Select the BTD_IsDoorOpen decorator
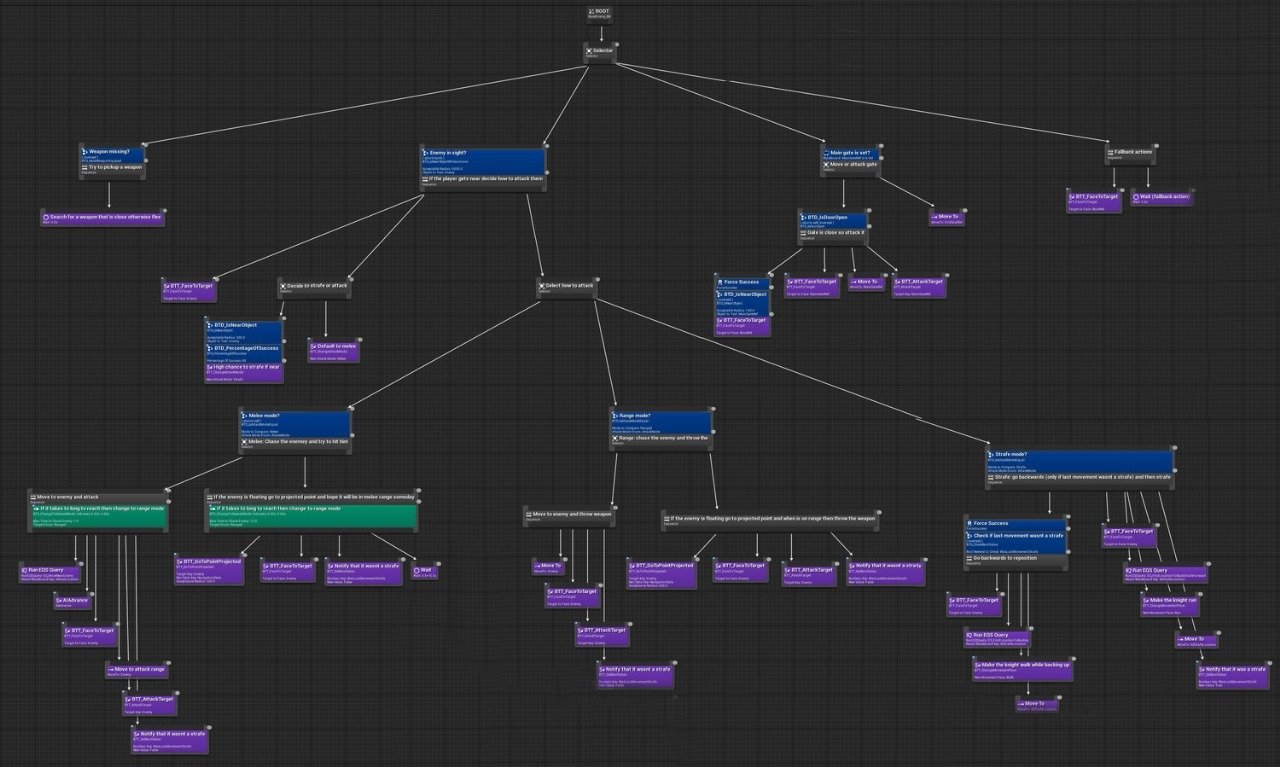1280x767 pixels. (x=834, y=221)
